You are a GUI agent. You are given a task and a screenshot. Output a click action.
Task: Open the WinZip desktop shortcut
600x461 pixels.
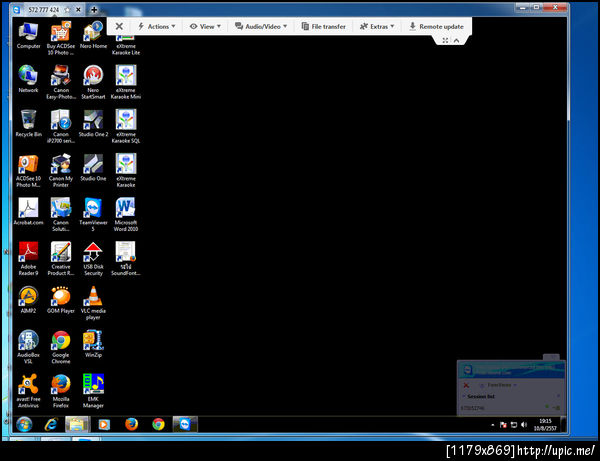click(93, 344)
